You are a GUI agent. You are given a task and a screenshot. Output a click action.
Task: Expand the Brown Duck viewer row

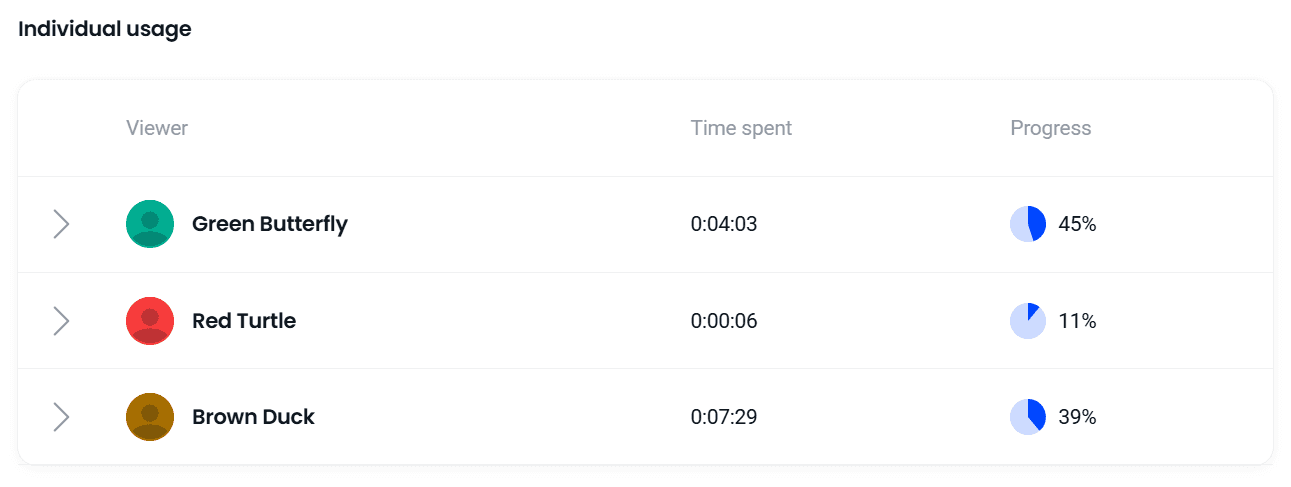[x=61, y=417]
